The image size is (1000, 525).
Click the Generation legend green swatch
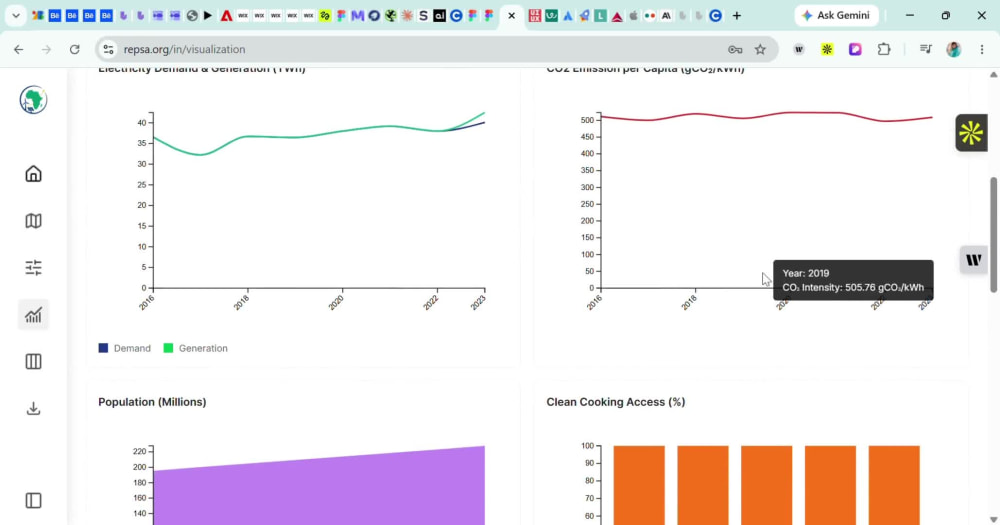pyautogui.click(x=168, y=348)
